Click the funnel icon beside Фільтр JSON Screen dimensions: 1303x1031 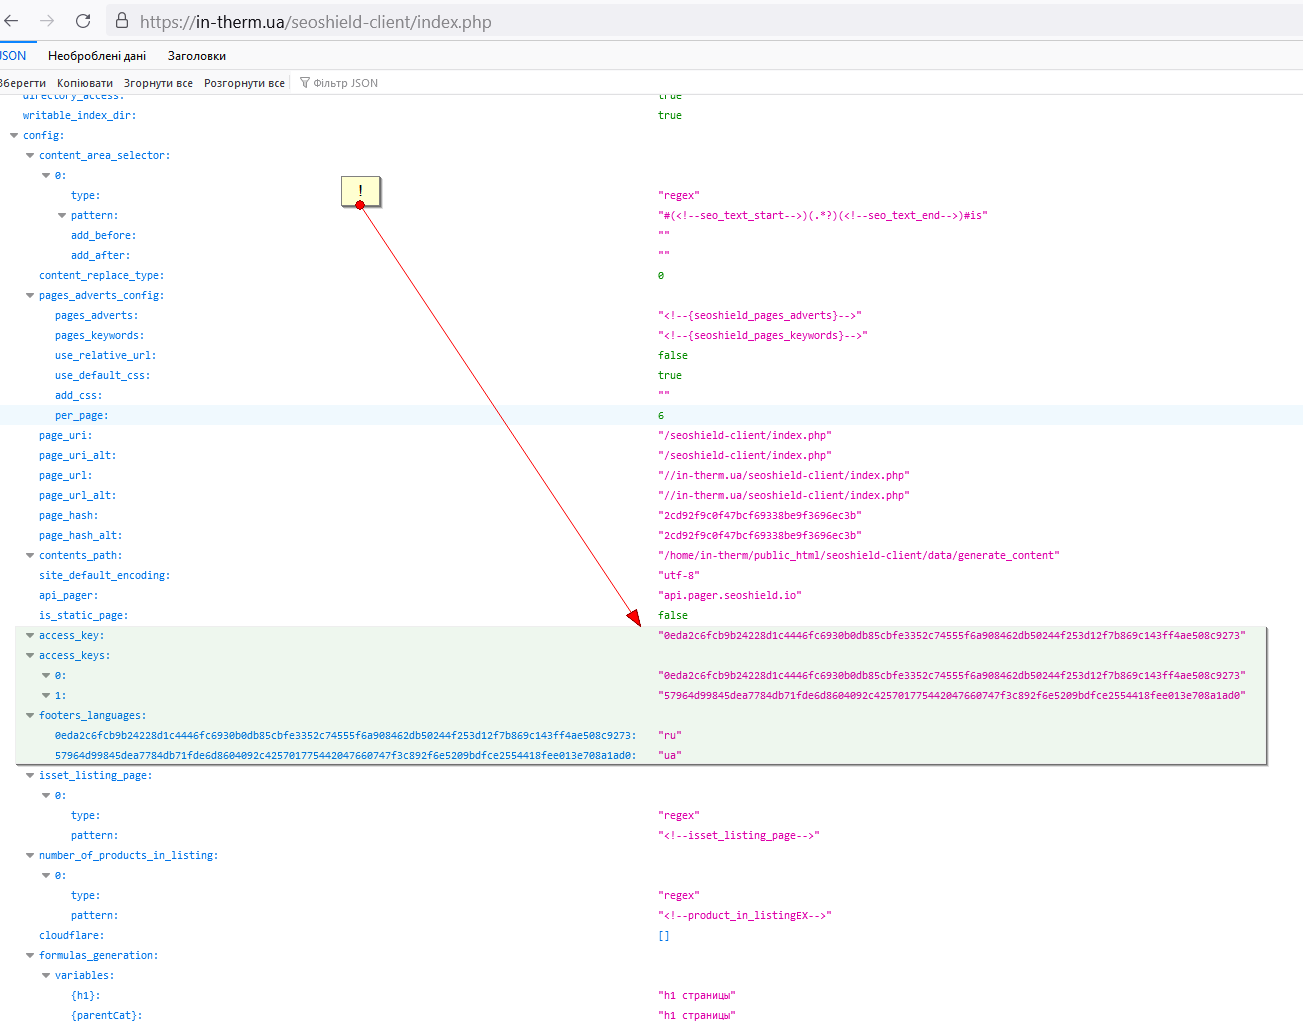click(305, 83)
